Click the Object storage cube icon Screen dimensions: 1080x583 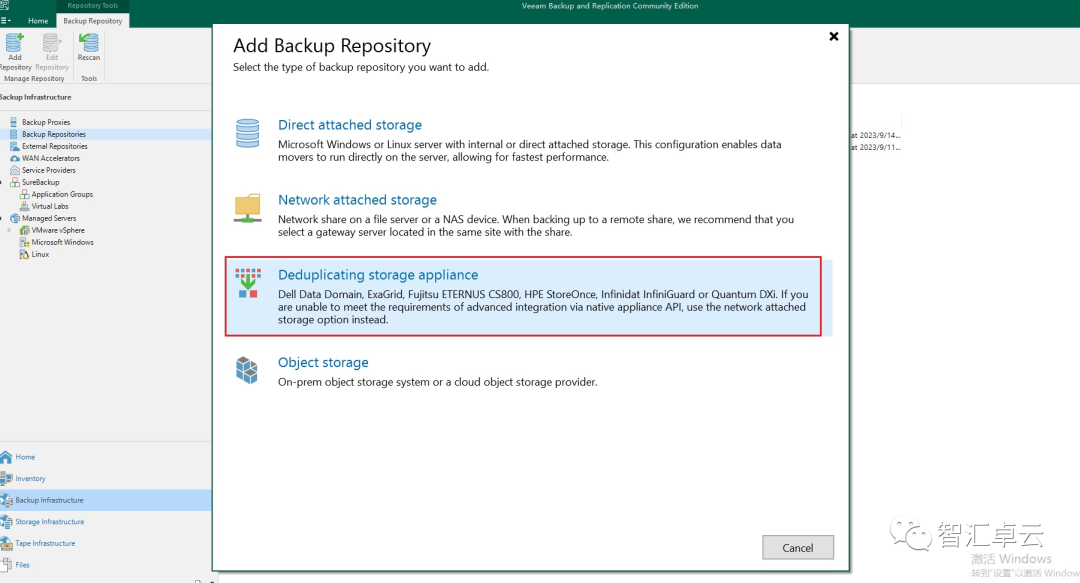pyautogui.click(x=247, y=370)
